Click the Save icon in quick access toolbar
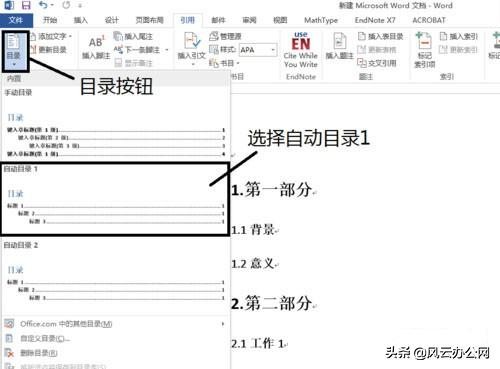 pyautogui.click(x=25, y=5)
